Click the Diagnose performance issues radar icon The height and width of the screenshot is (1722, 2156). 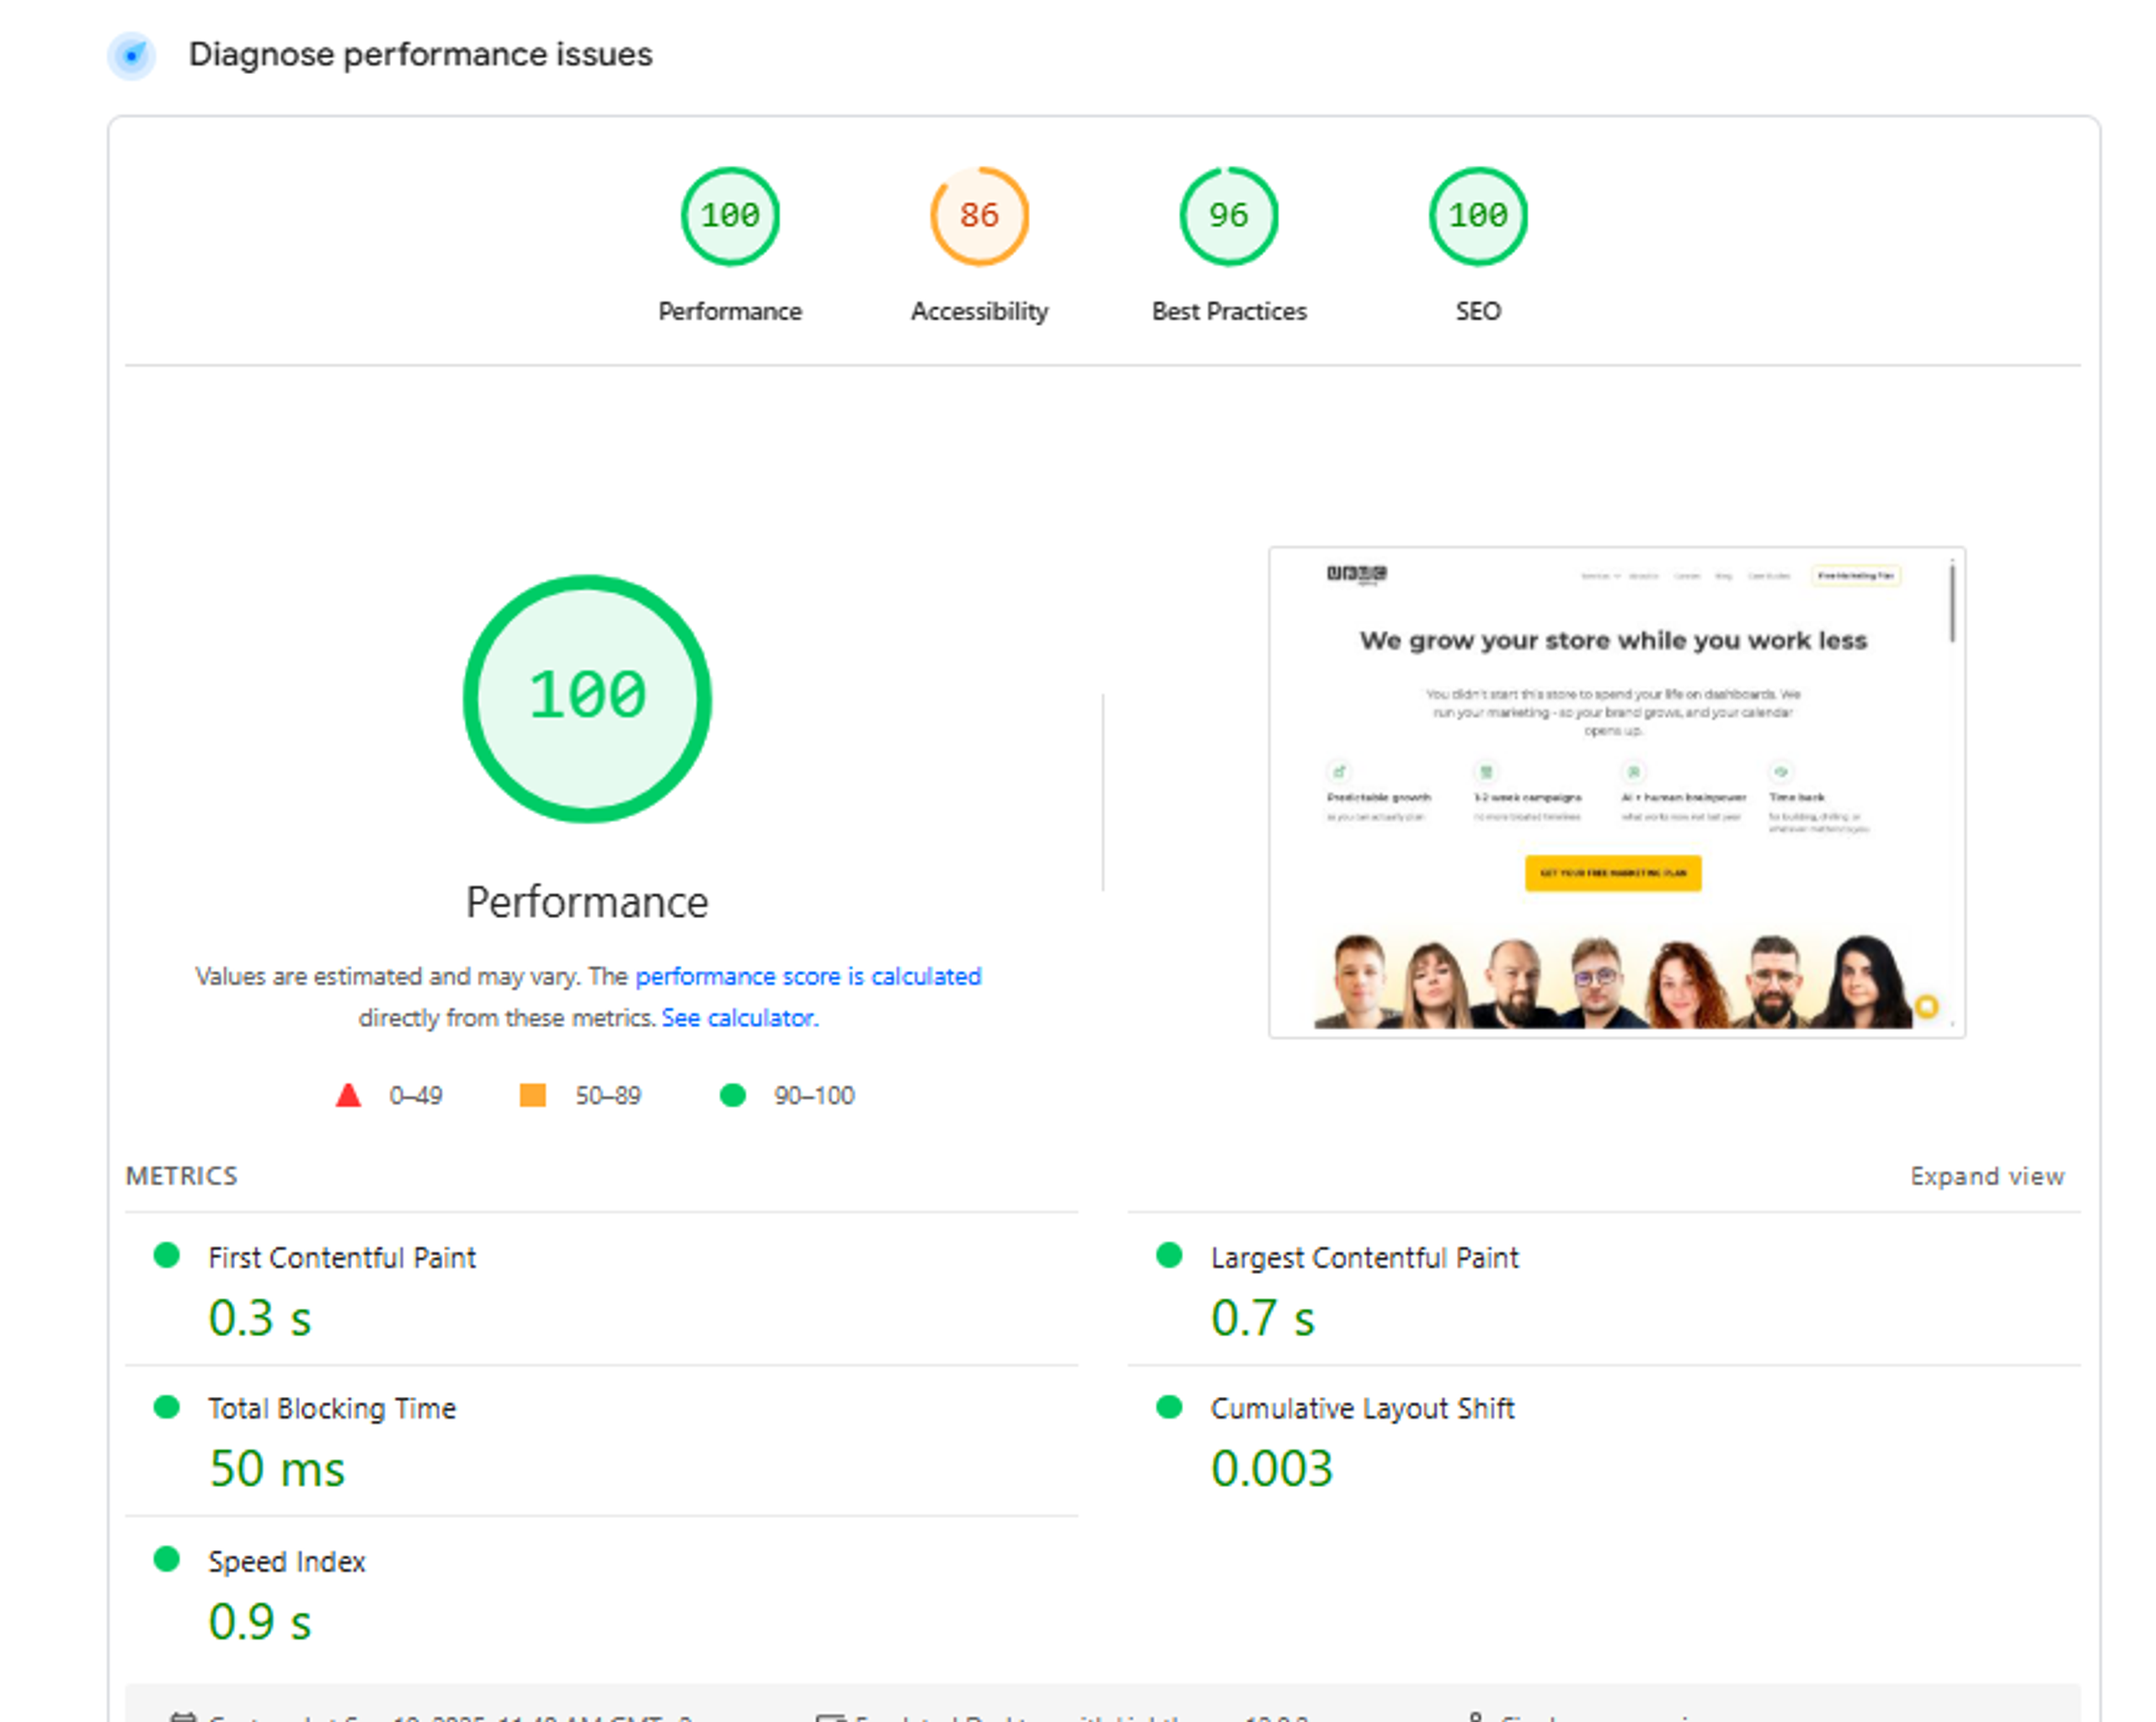(132, 55)
